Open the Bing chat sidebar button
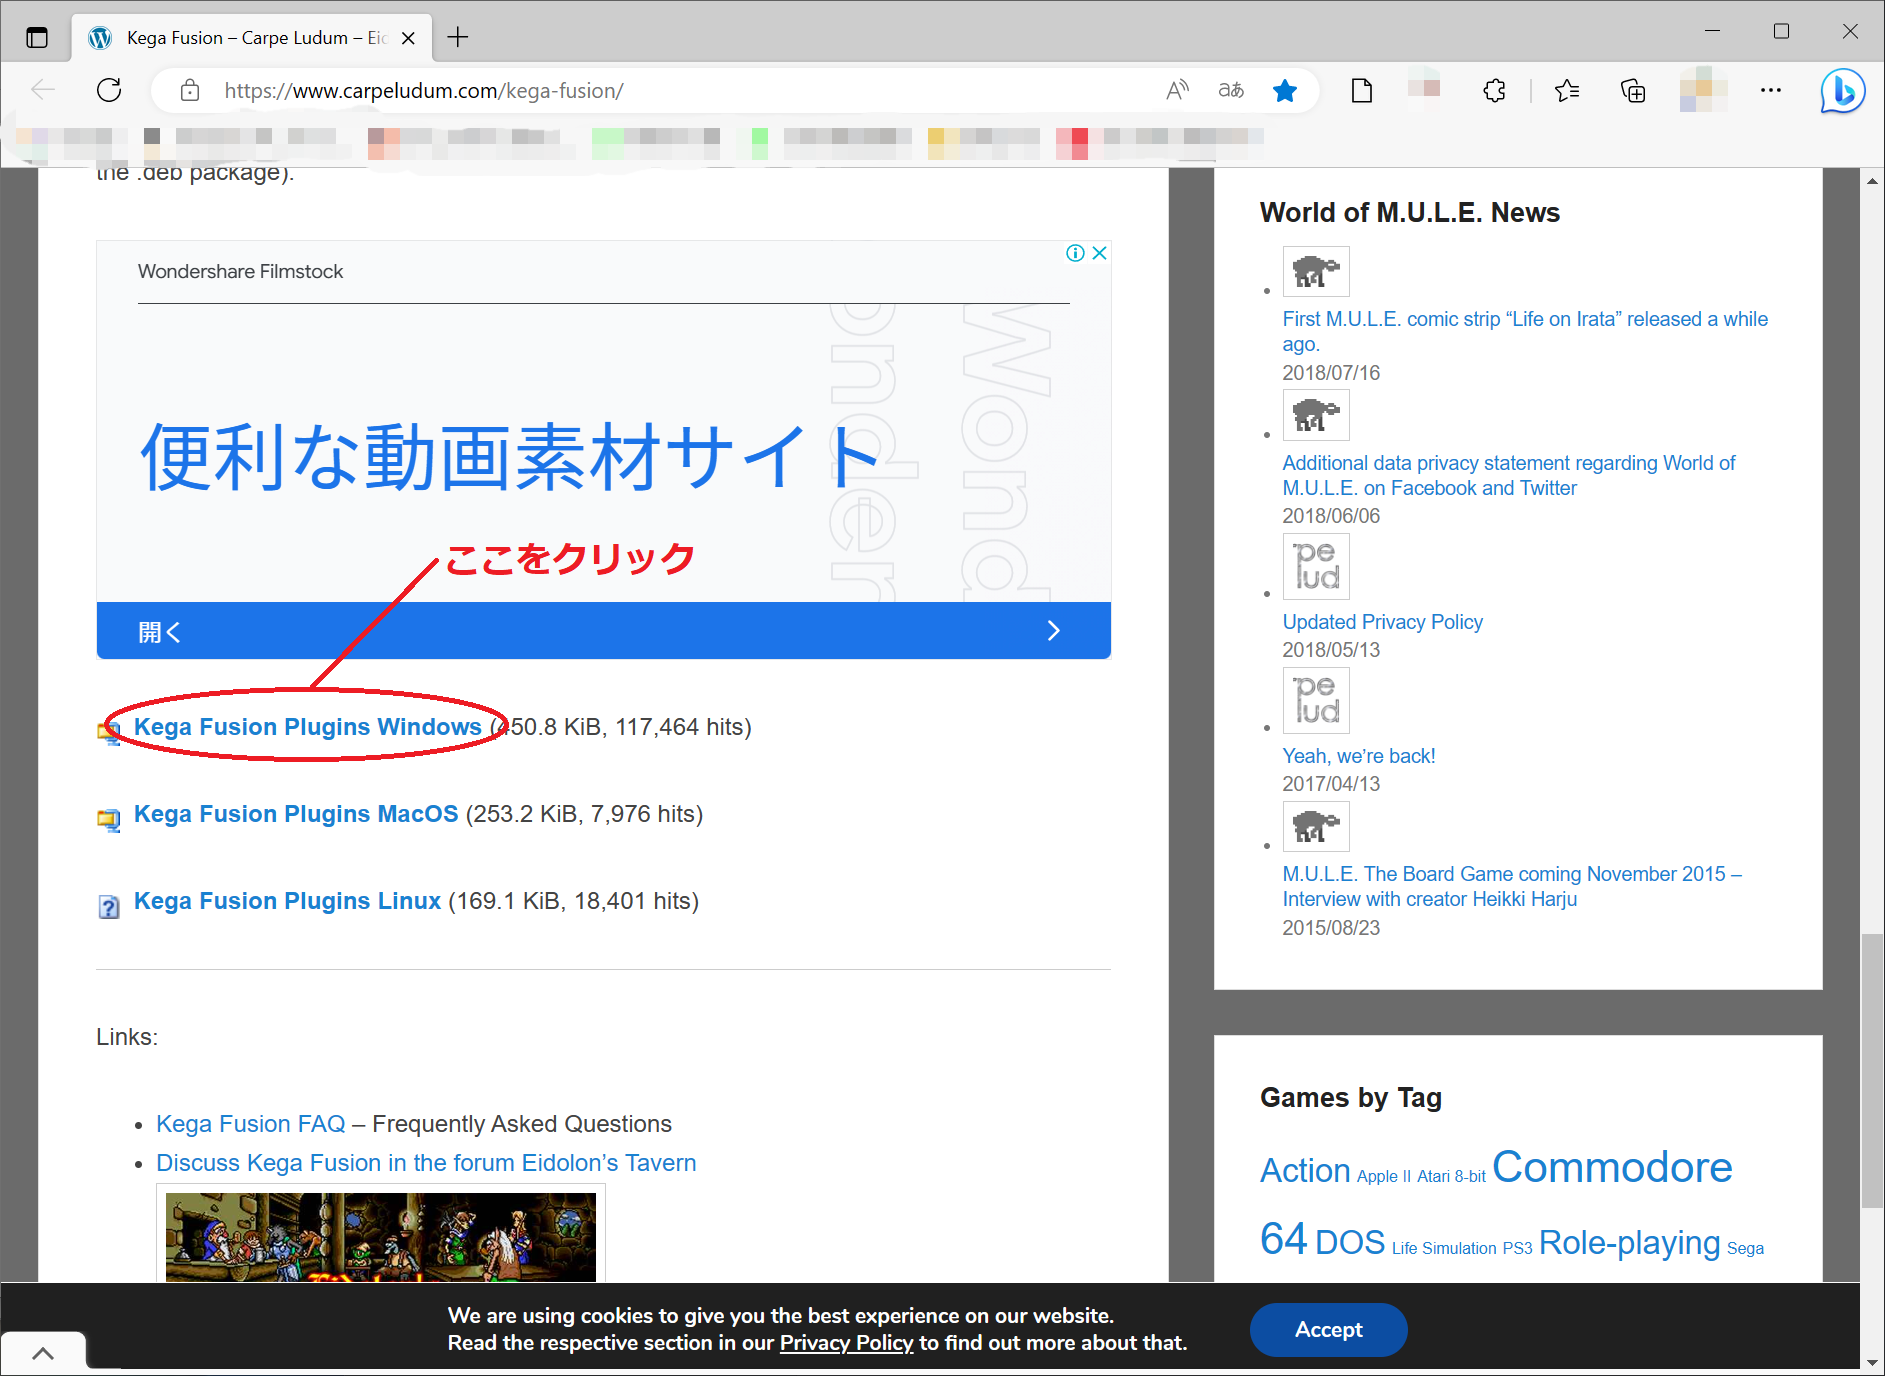1885x1376 pixels. pos(1842,91)
